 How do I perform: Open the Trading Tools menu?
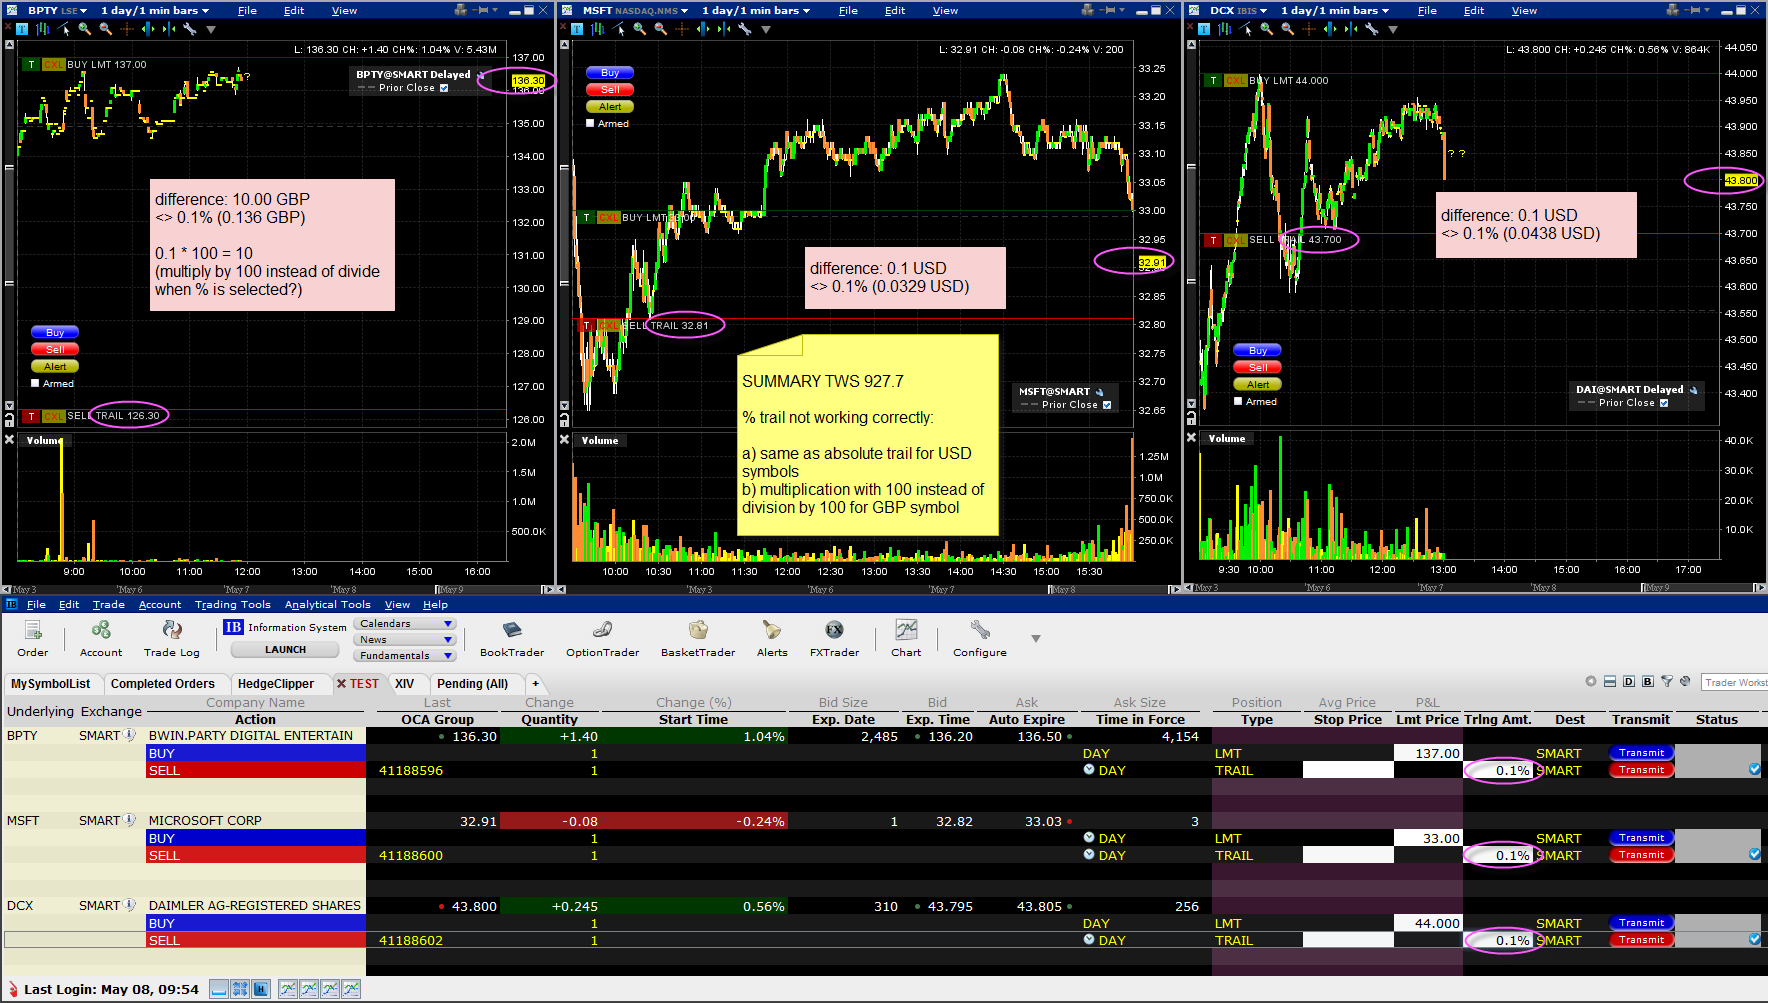point(233,604)
